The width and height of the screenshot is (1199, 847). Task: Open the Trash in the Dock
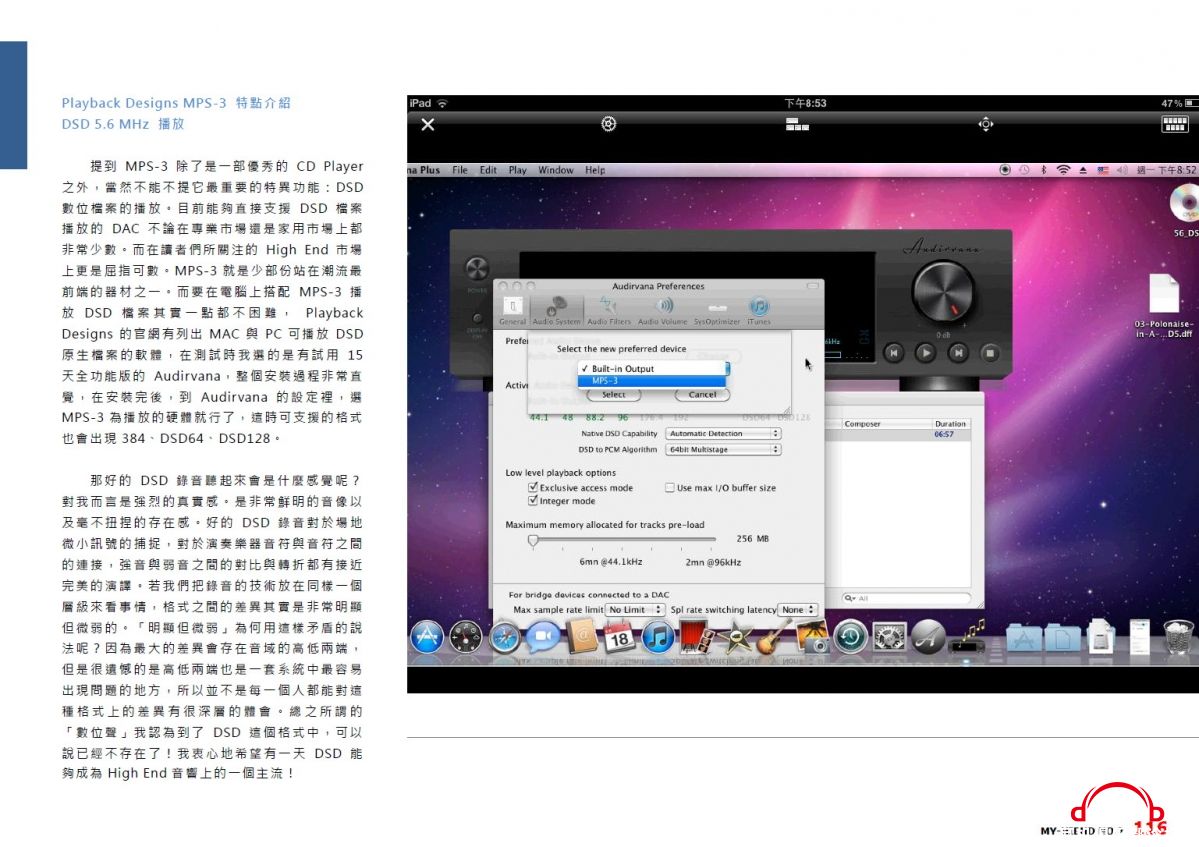coord(1178,637)
